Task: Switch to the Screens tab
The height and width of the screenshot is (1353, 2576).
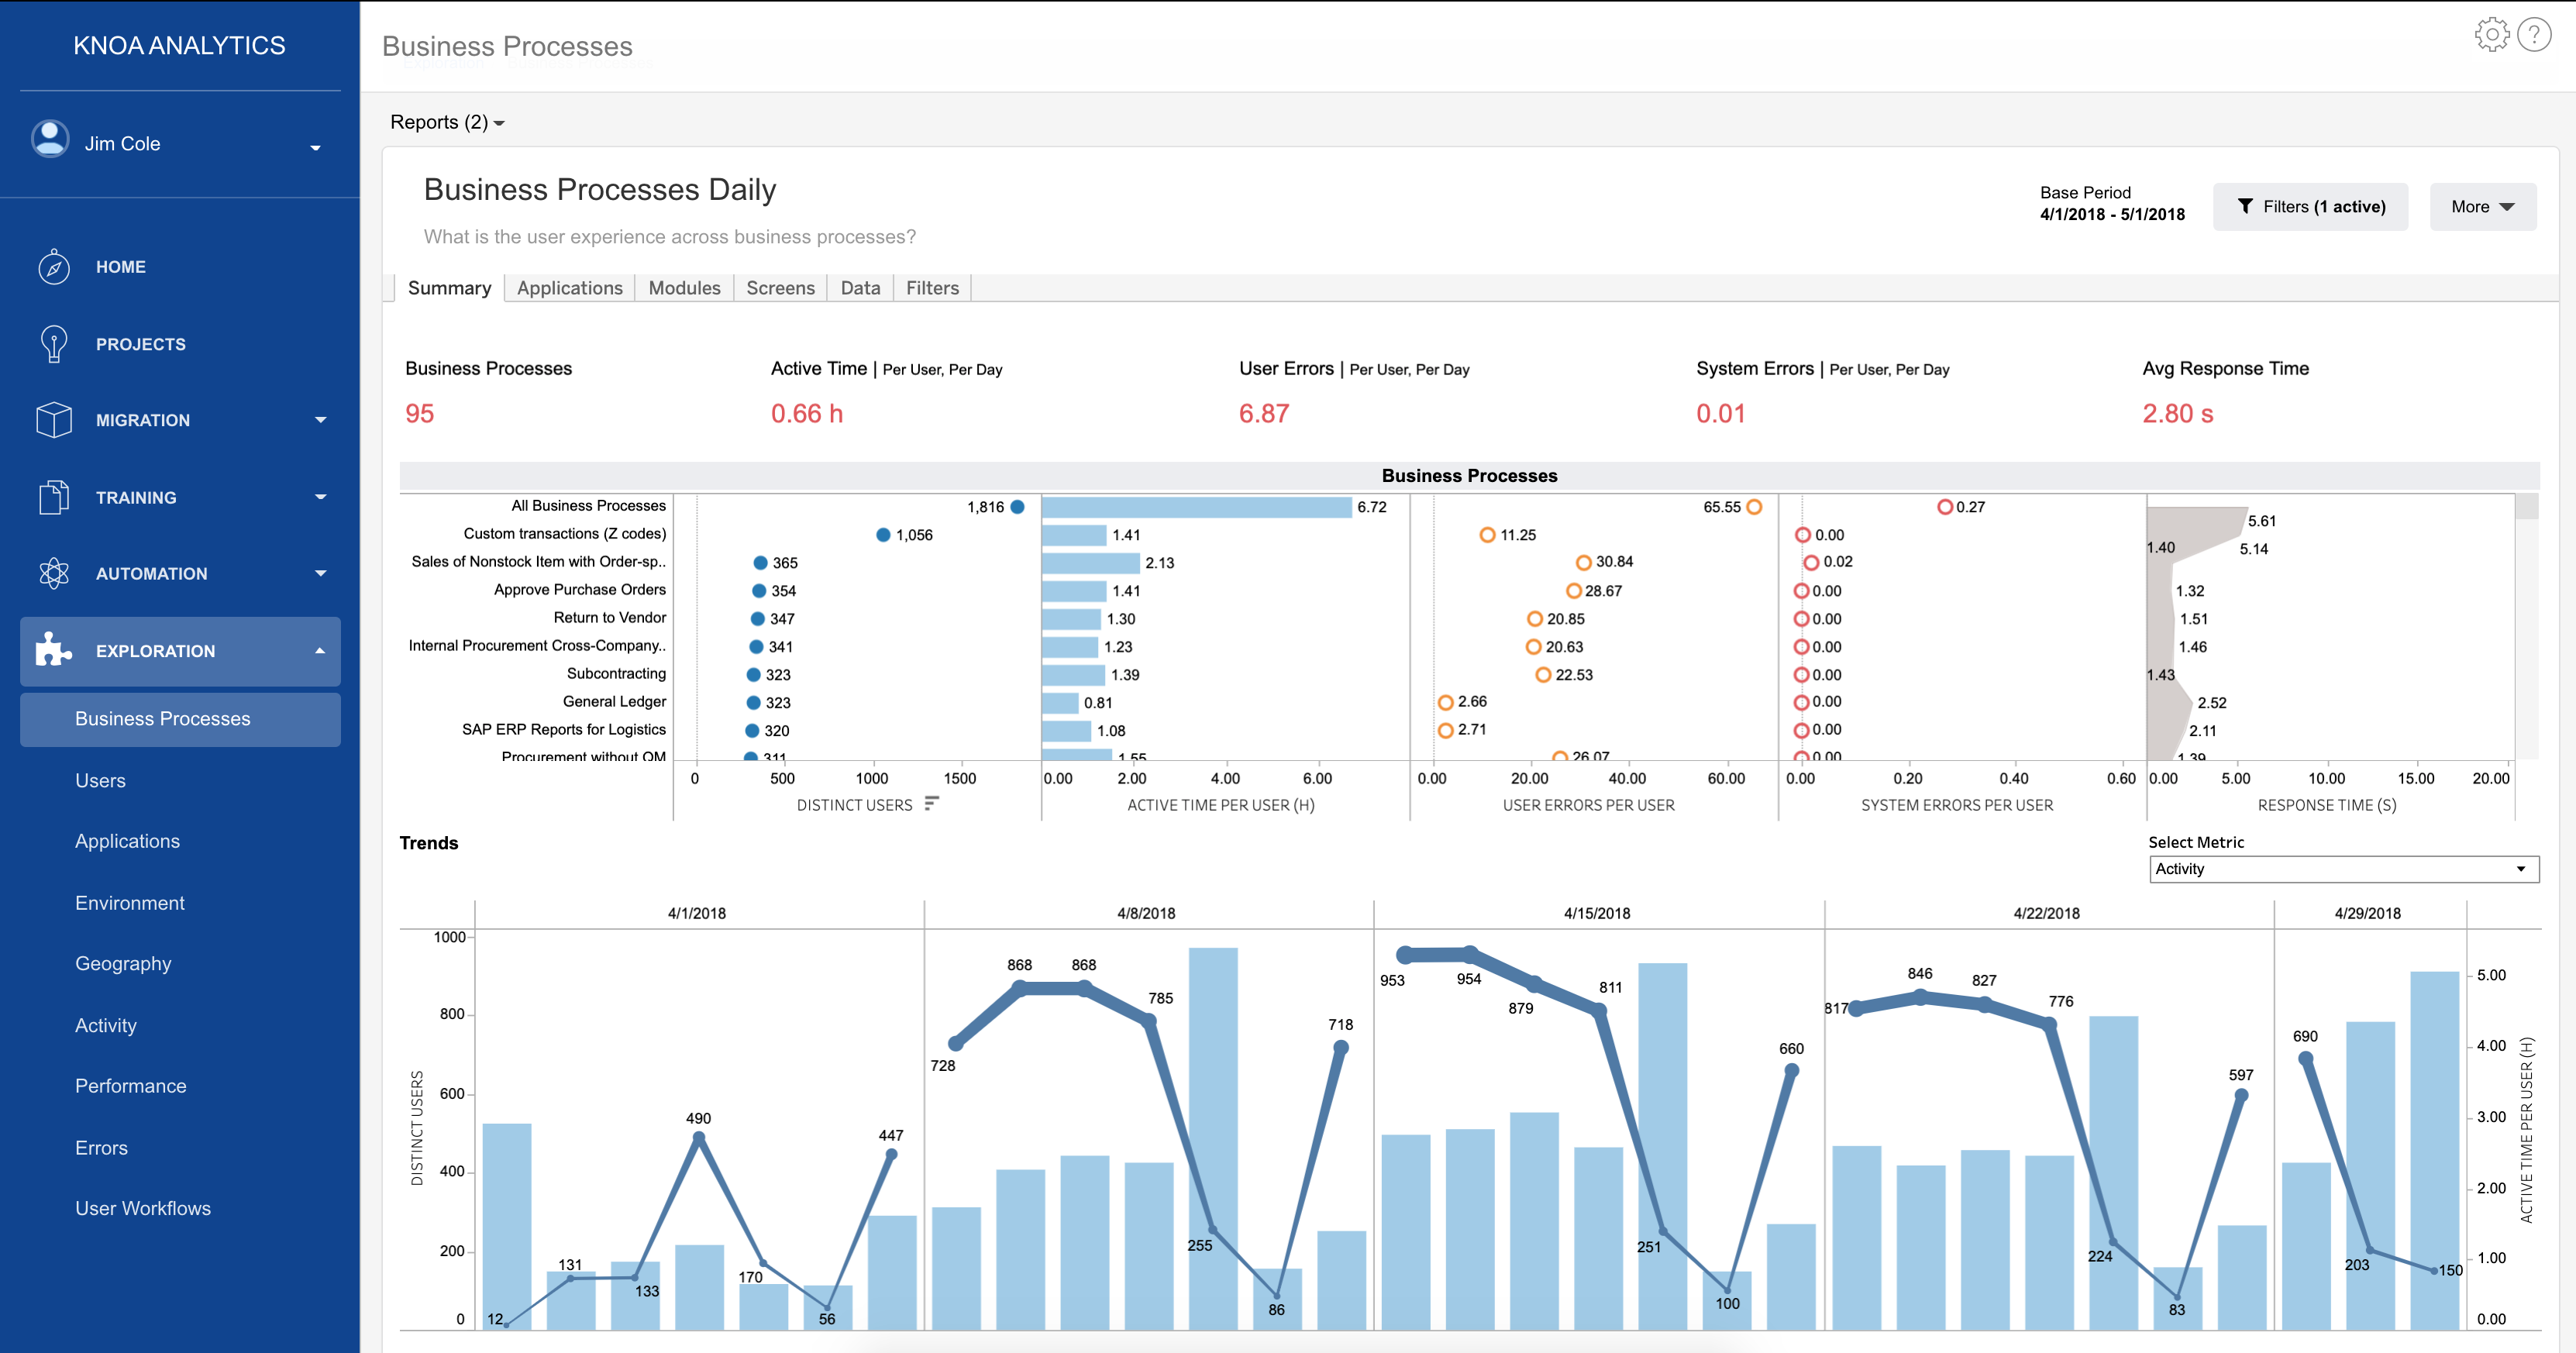Action: click(x=780, y=288)
